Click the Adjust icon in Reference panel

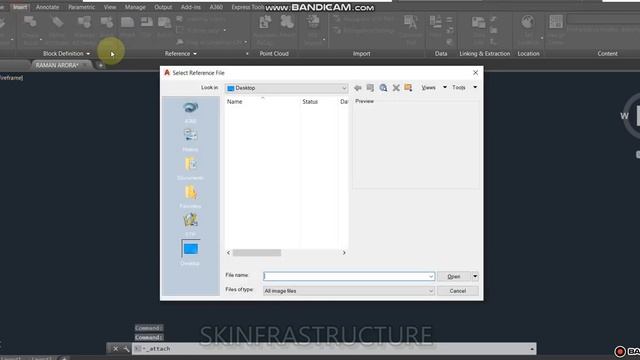[x=164, y=22]
